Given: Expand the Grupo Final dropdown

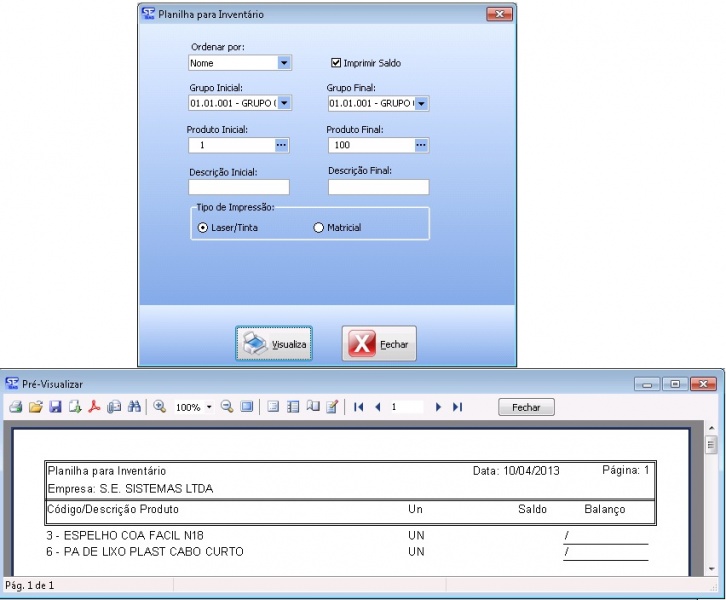Looking at the screenshot, I should [421, 103].
